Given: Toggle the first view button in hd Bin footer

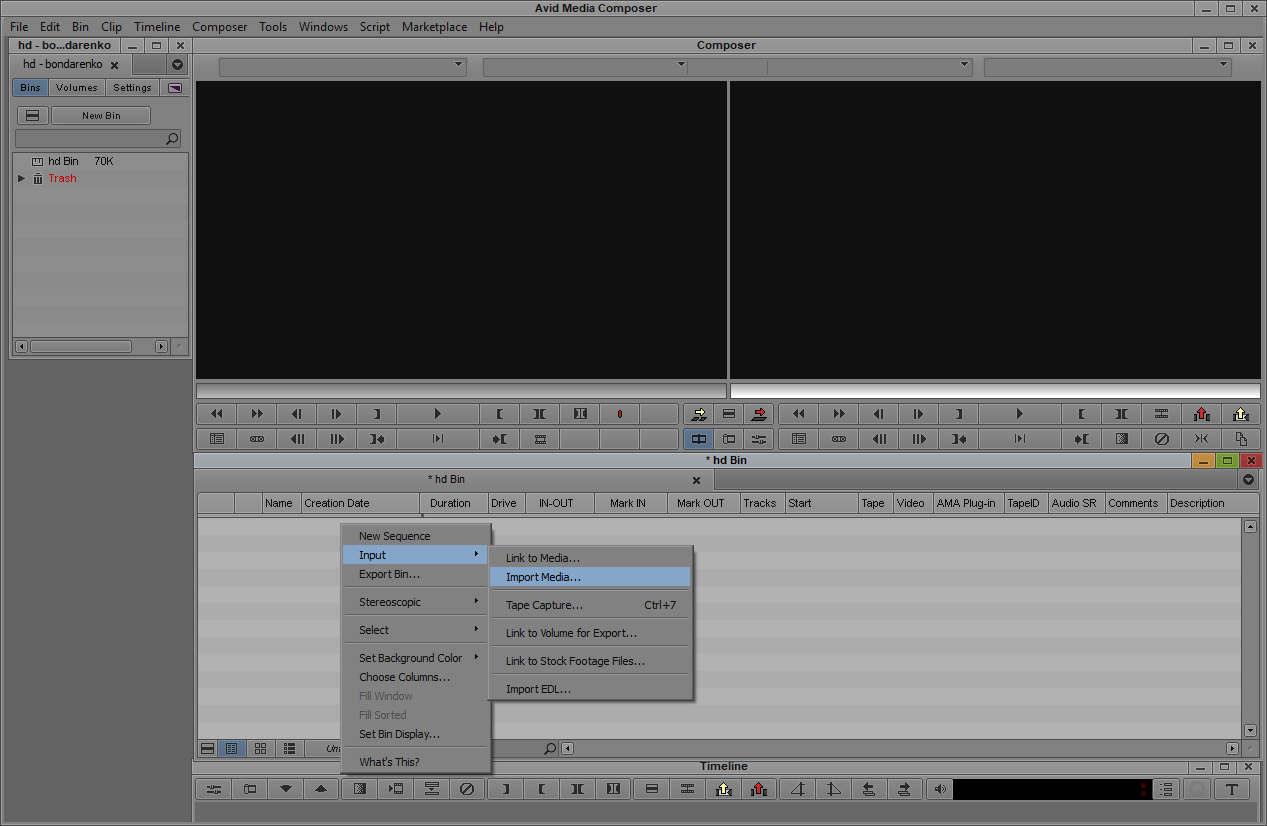Looking at the screenshot, I should tap(208, 748).
